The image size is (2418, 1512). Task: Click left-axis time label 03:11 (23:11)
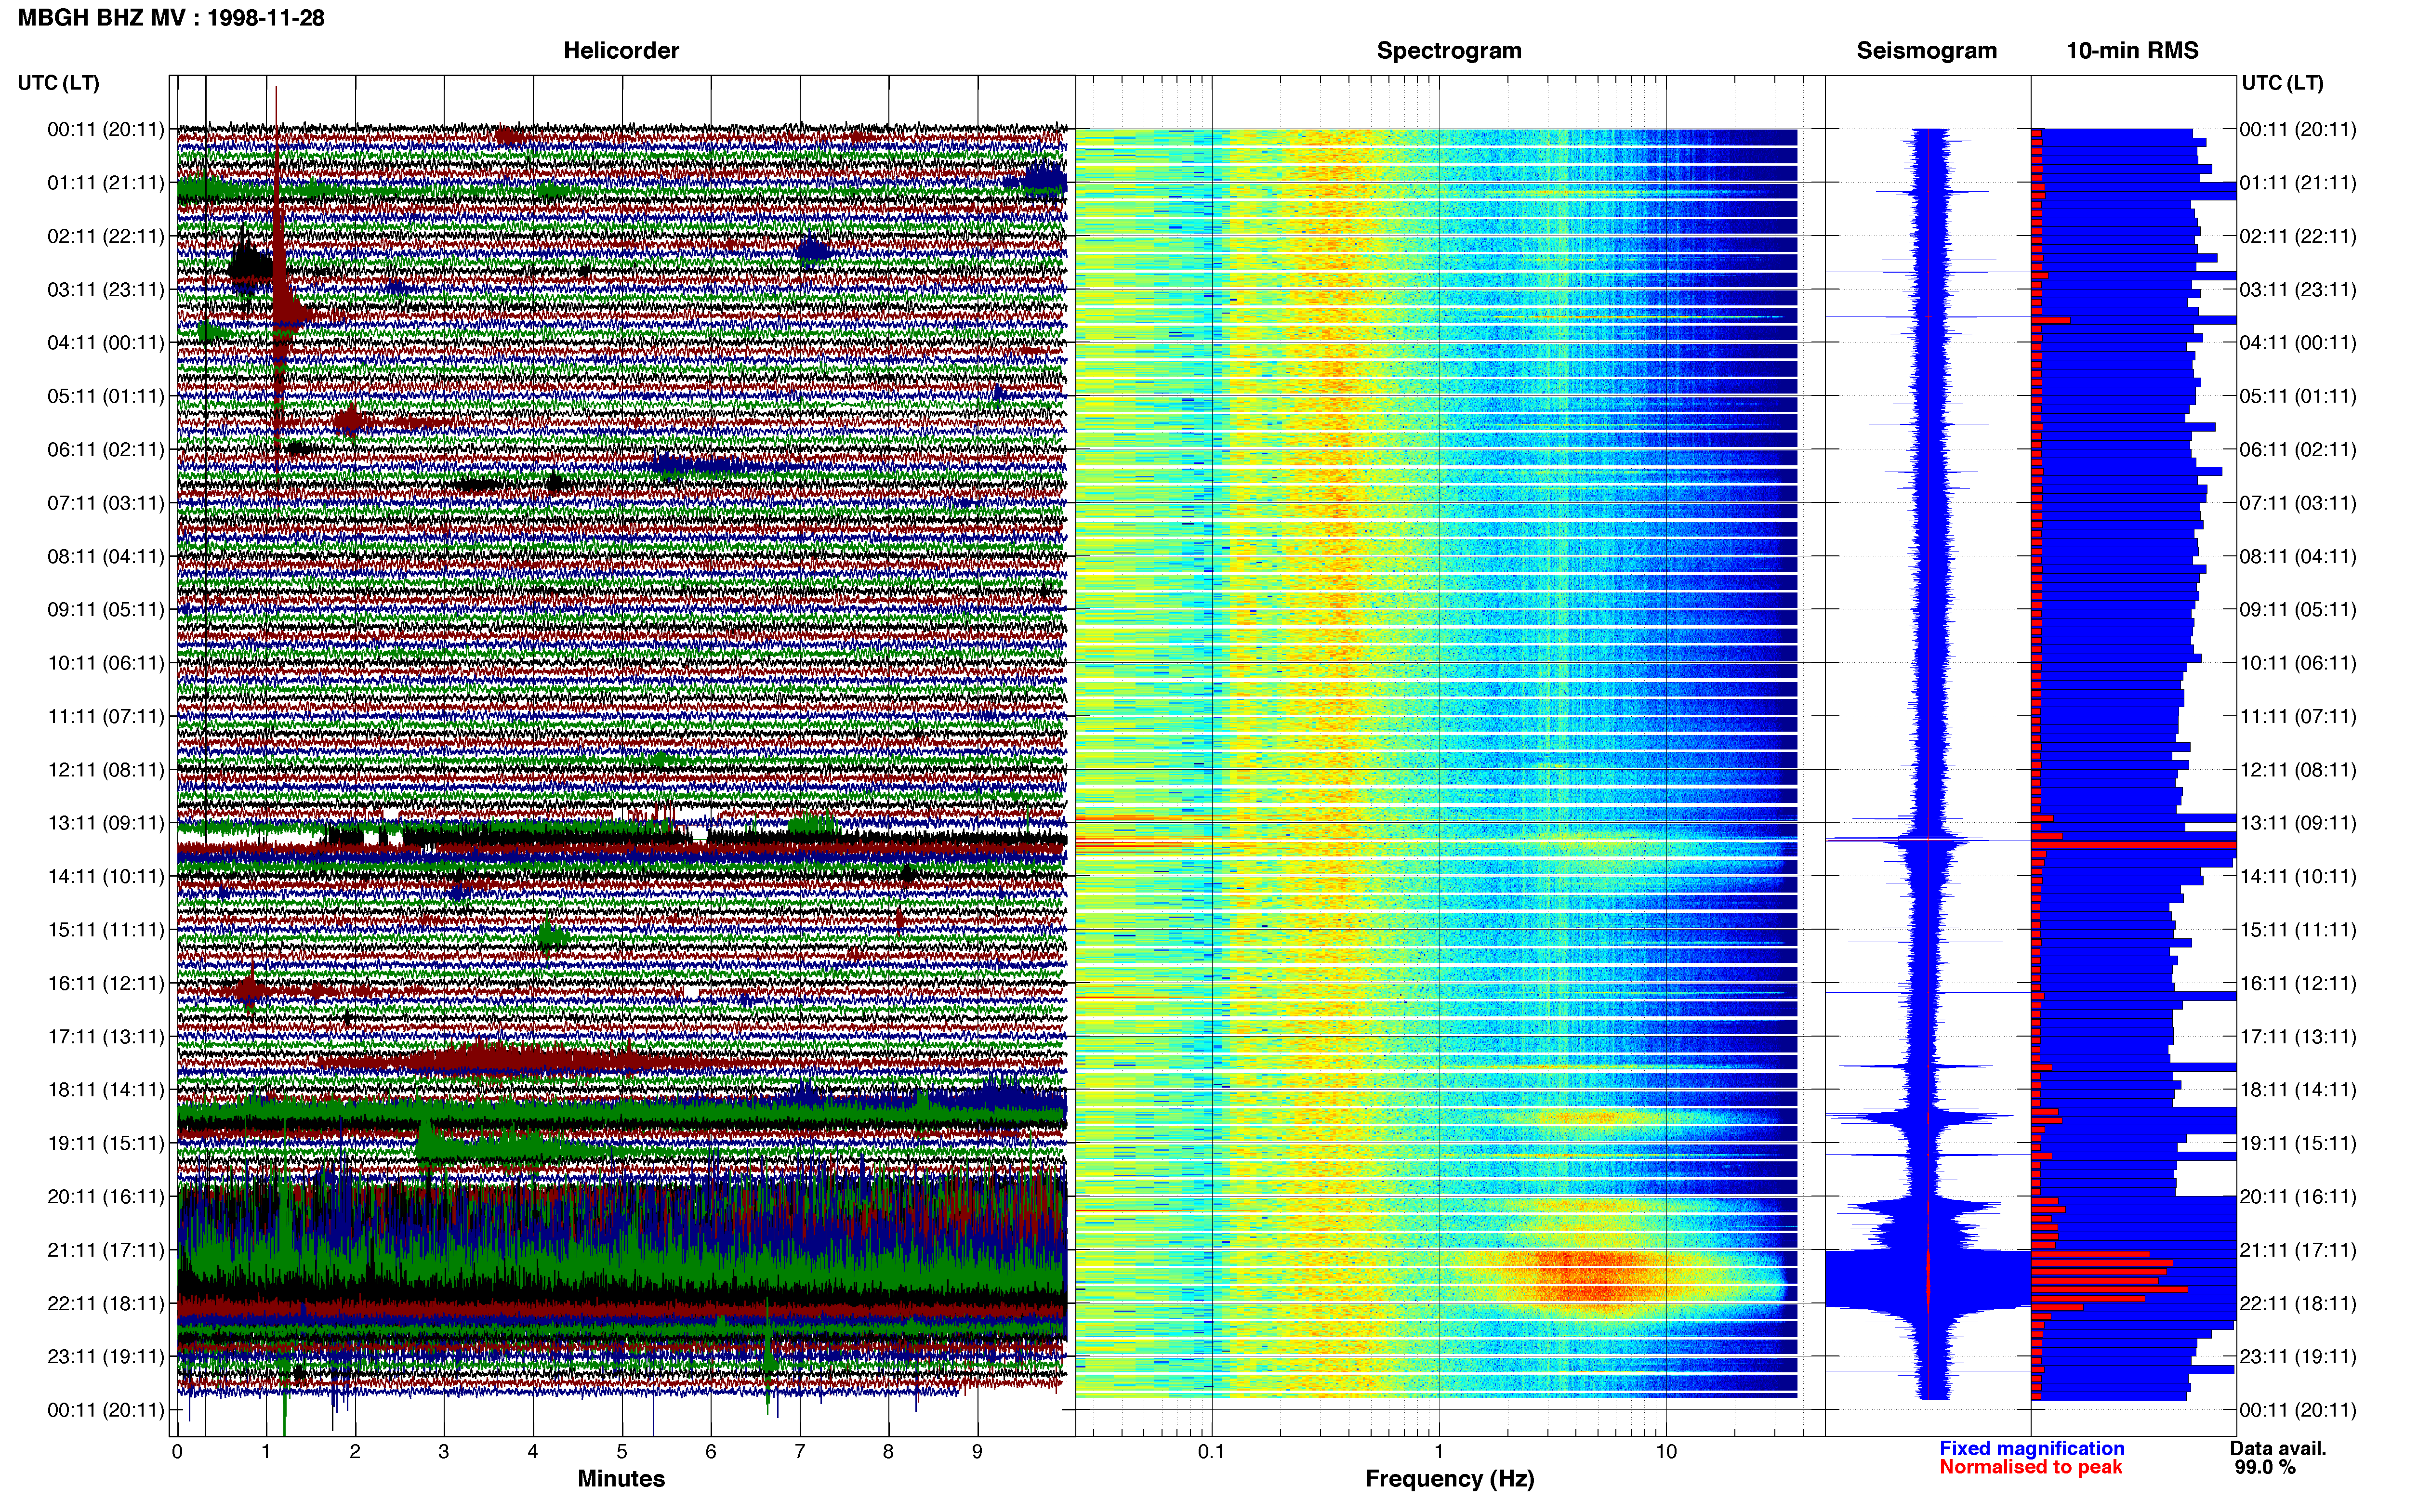tap(106, 290)
